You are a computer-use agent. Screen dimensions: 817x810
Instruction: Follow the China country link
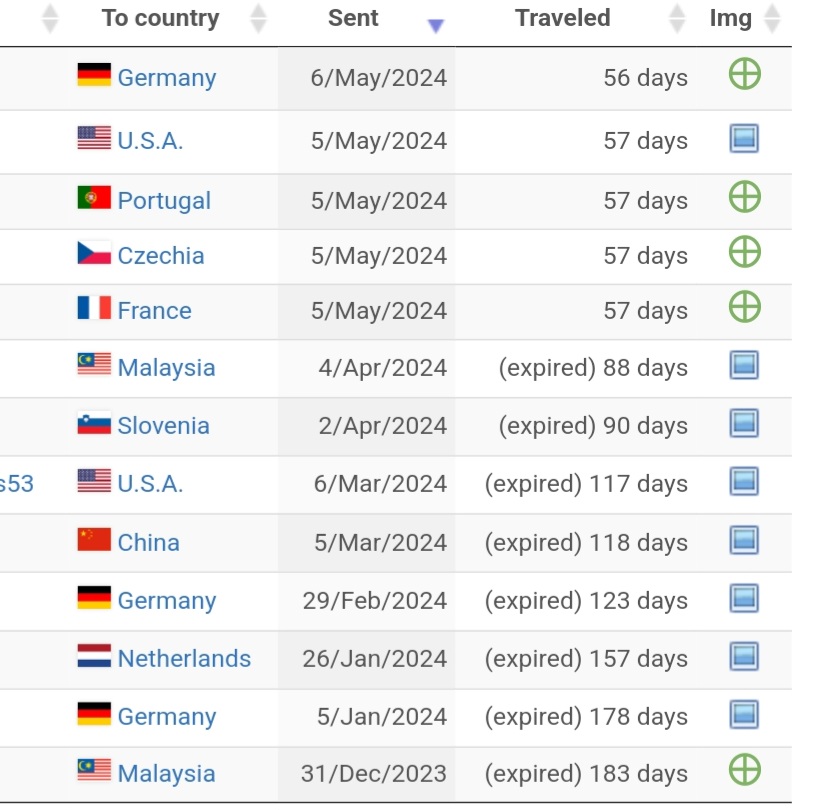(148, 542)
